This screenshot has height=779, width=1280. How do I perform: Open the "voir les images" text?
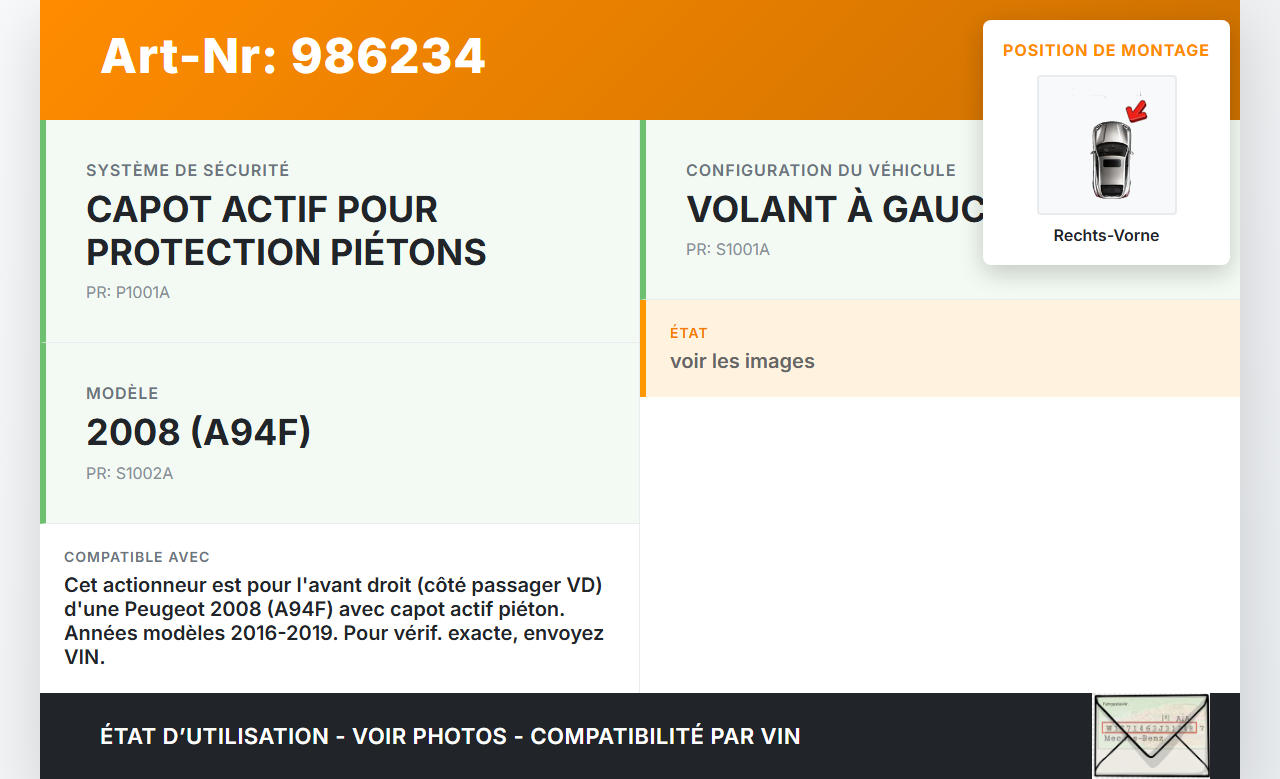[x=742, y=361]
